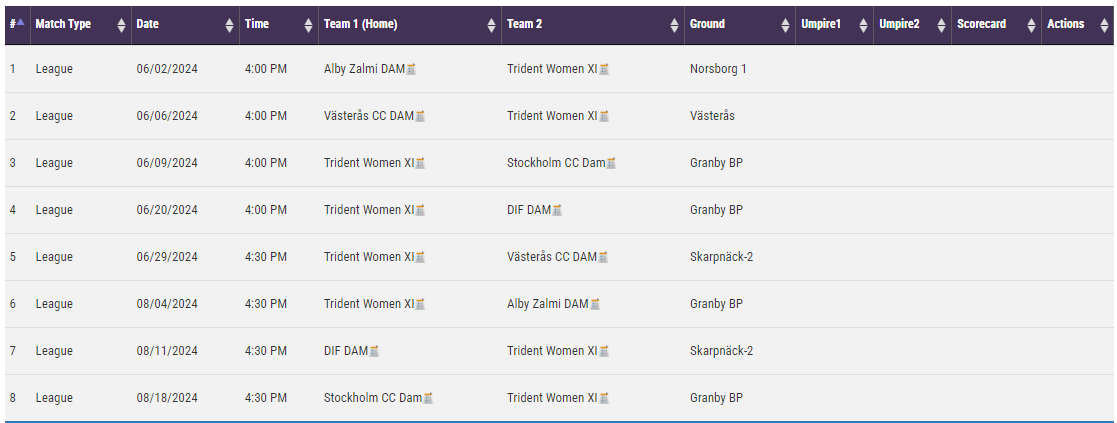Sort by Team 2 column header

(x=593, y=25)
